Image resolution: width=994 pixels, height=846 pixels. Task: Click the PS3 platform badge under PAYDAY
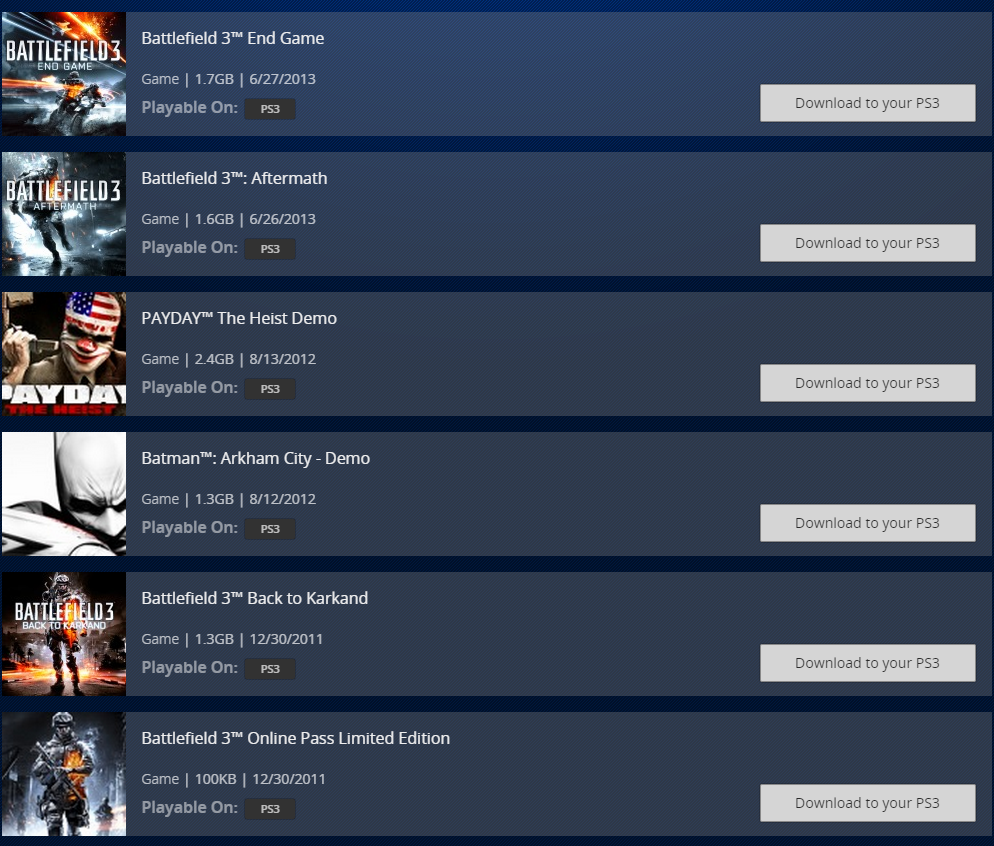click(x=270, y=389)
